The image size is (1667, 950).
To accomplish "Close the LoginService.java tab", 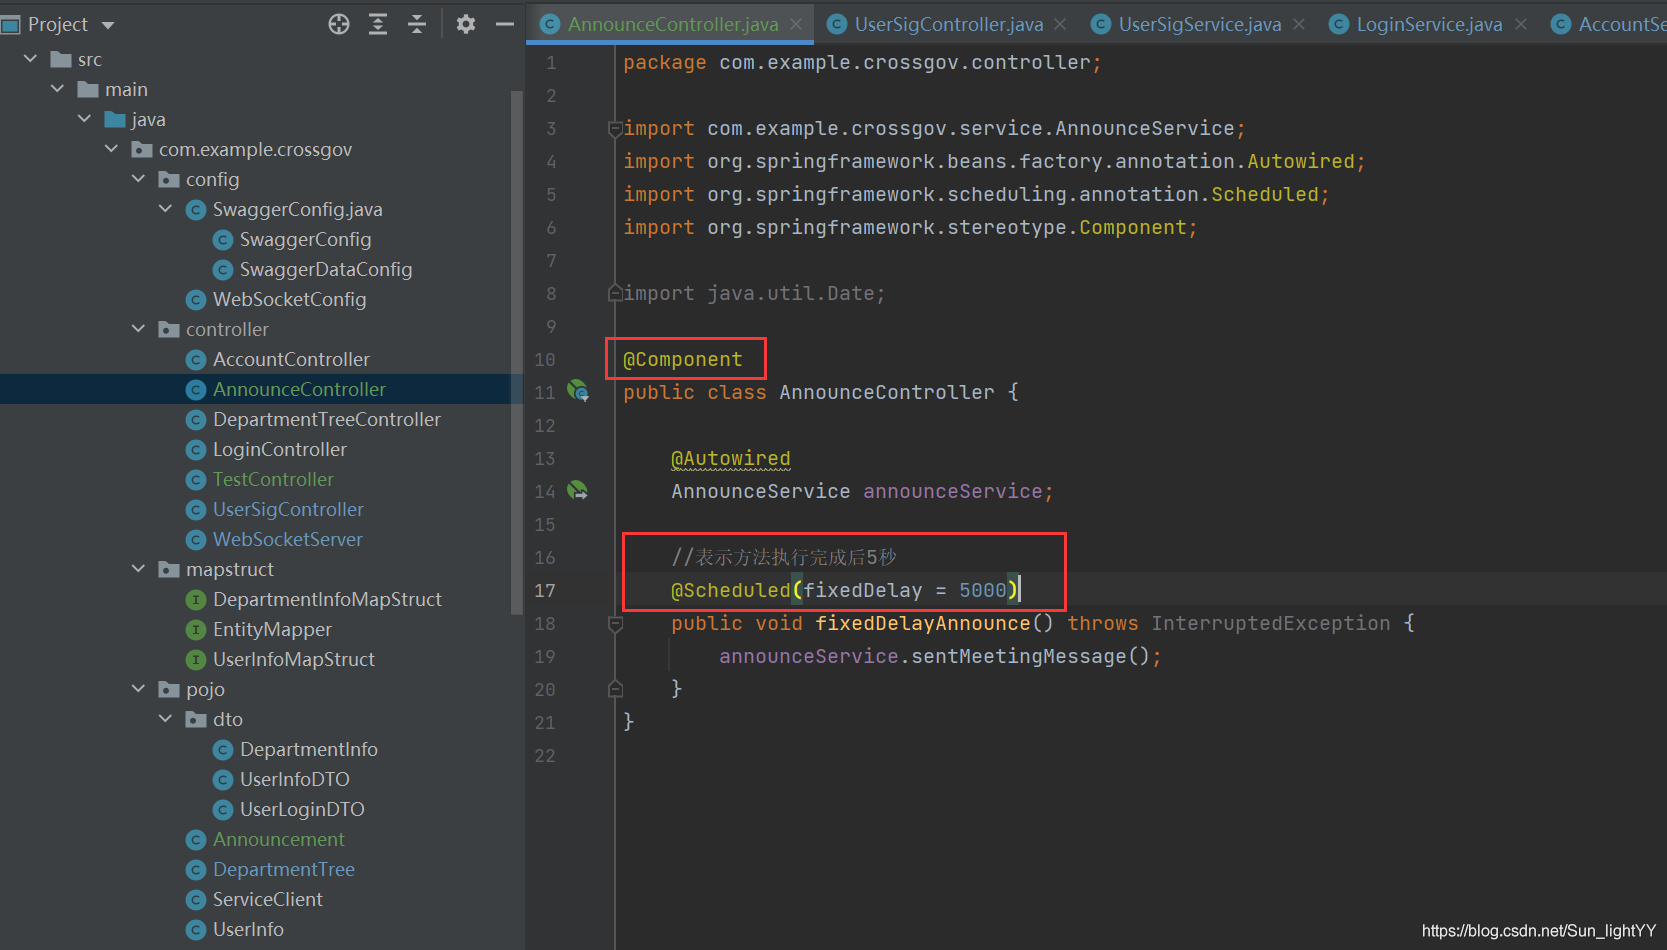I will coord(1521,24).
